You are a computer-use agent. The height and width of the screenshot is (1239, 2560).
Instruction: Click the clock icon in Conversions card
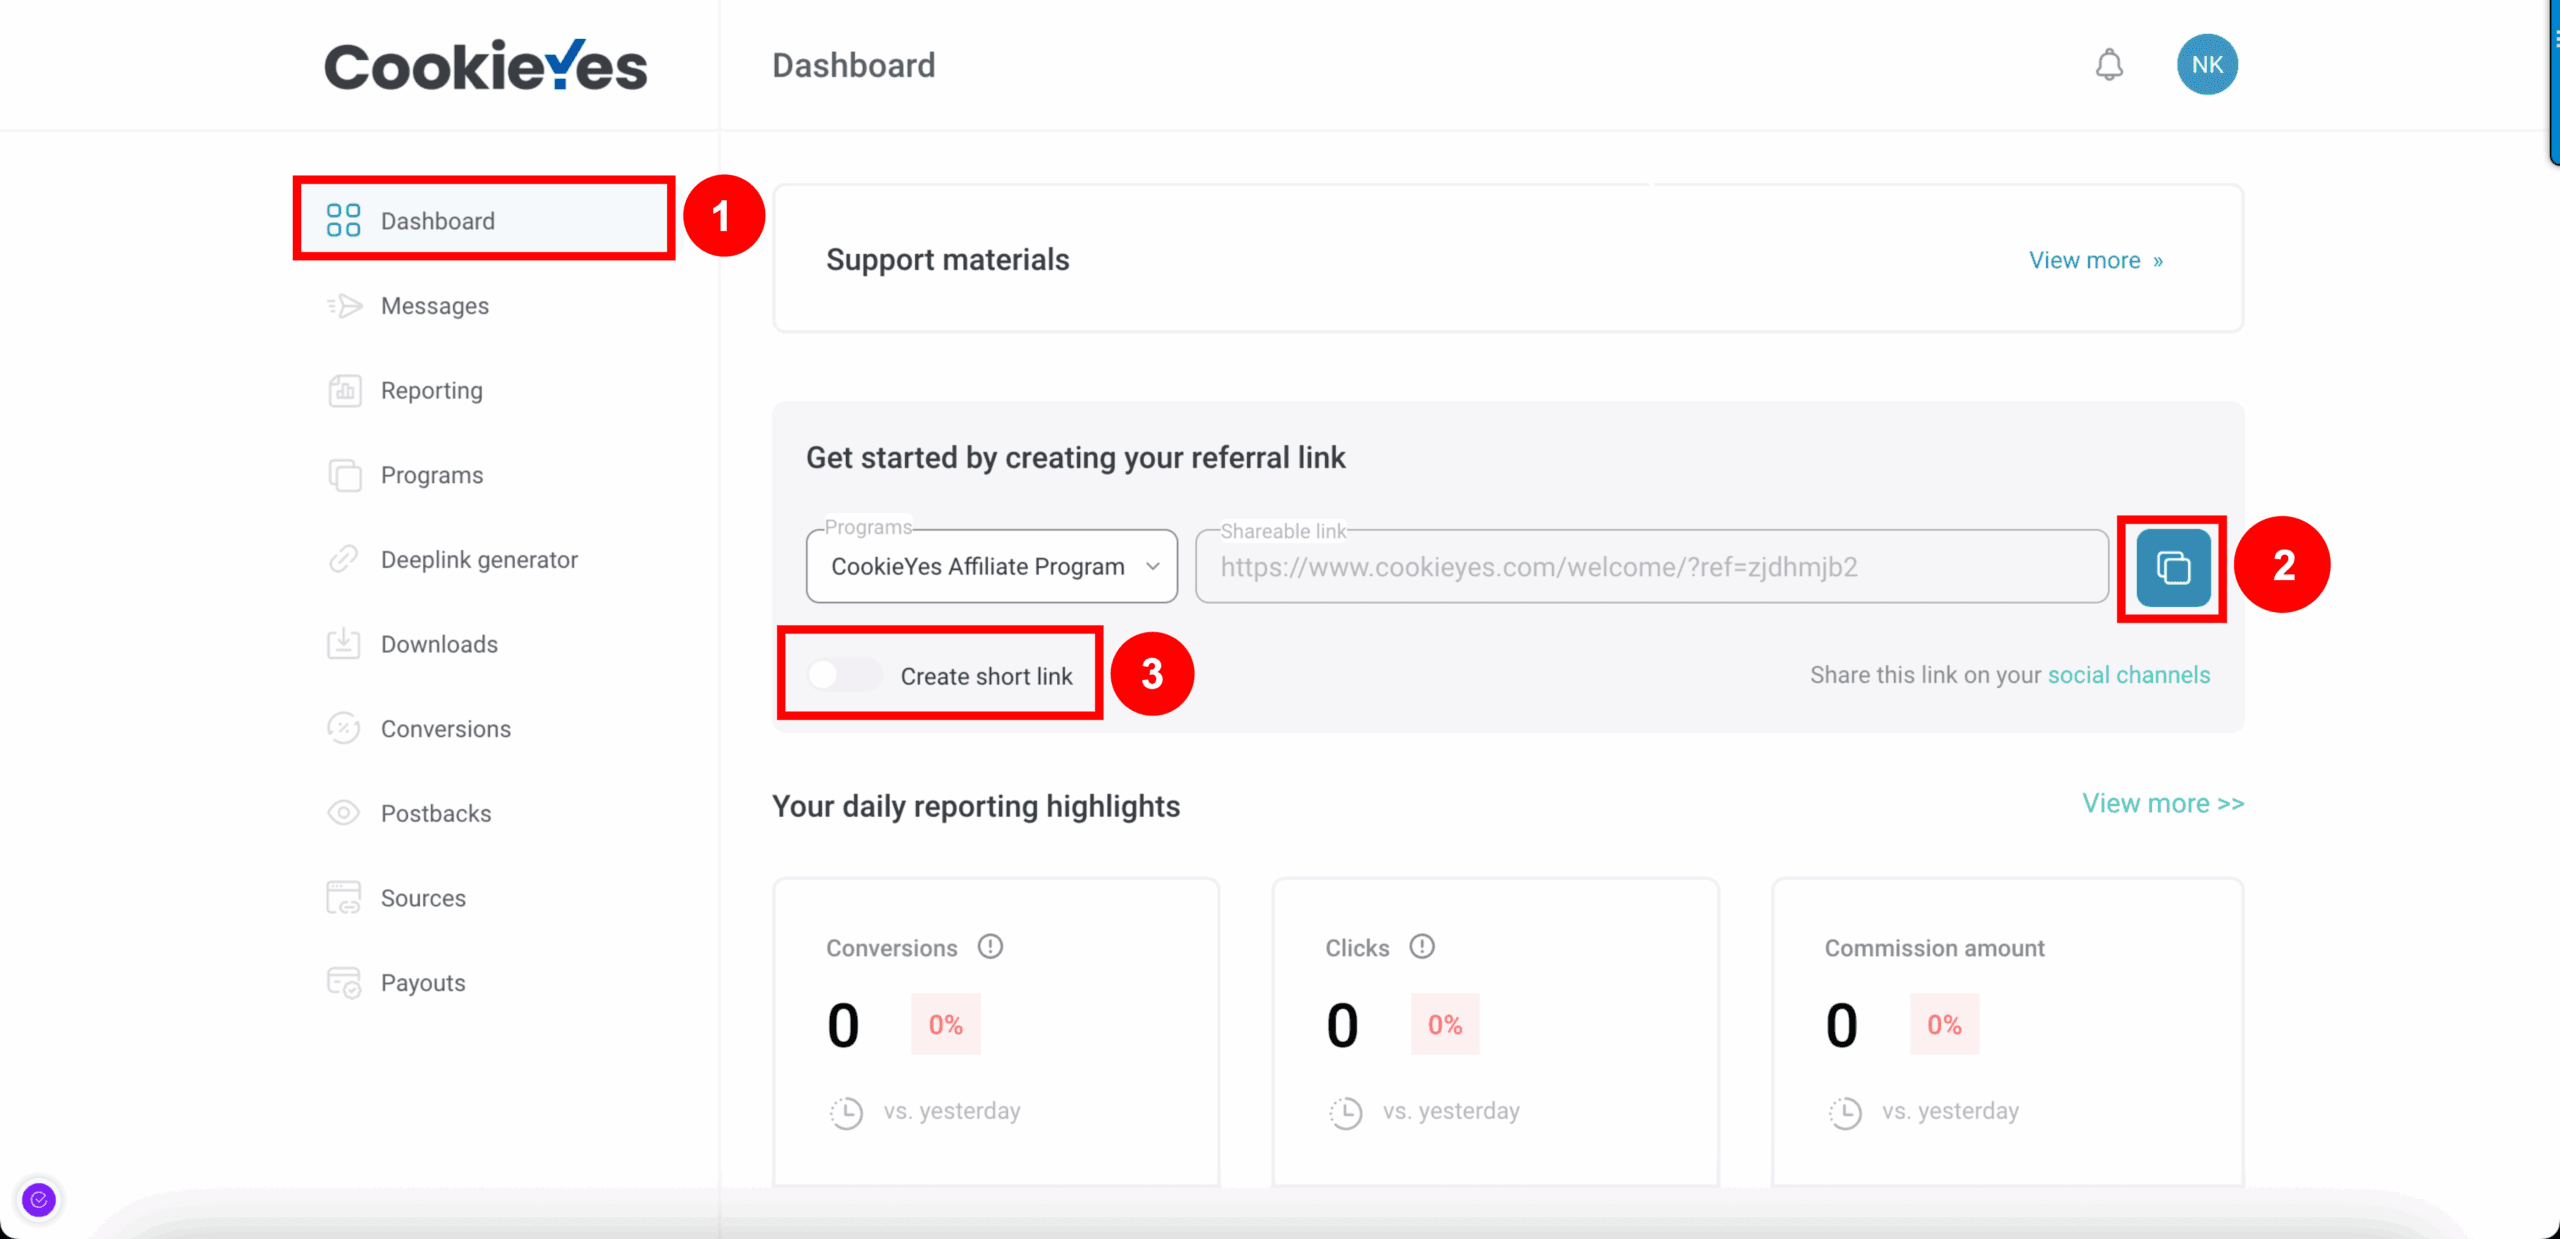(x=846, y=1112)
